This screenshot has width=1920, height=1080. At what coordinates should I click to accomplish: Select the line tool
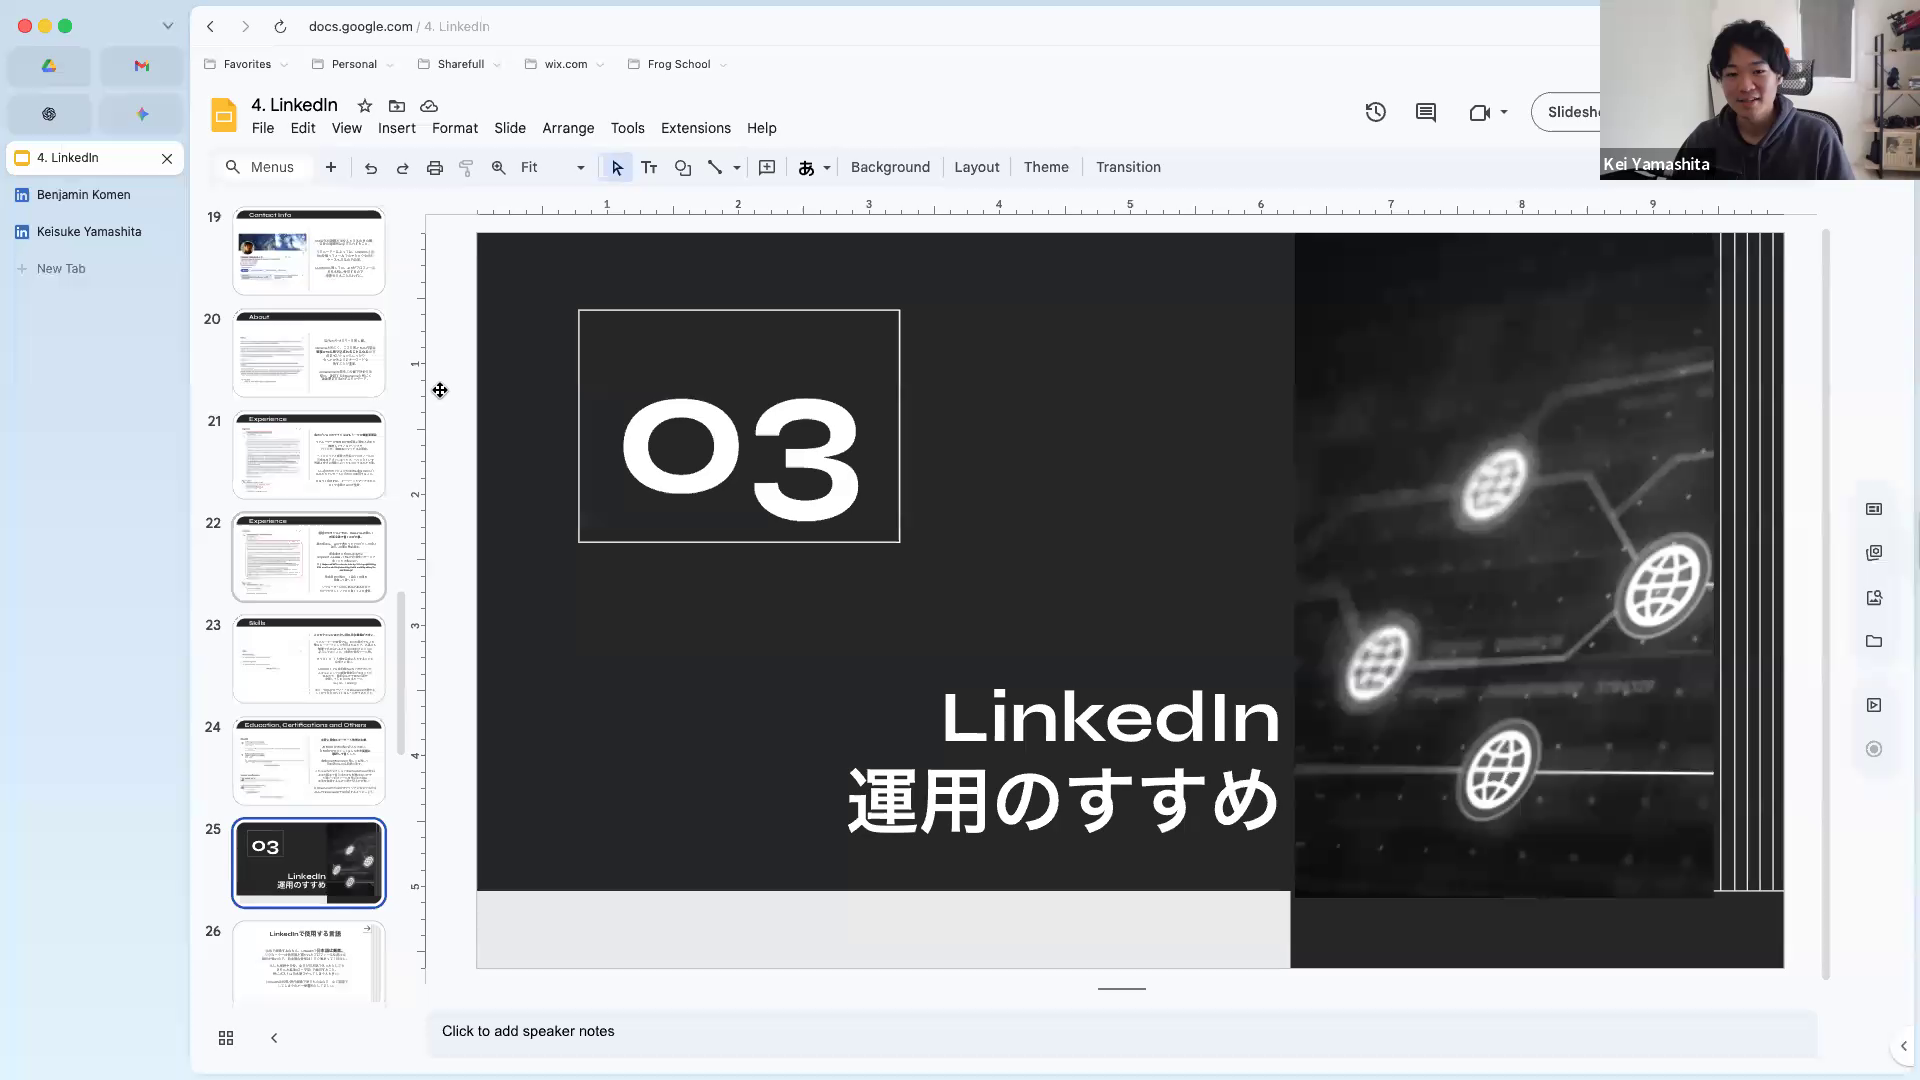click(715, 168)
